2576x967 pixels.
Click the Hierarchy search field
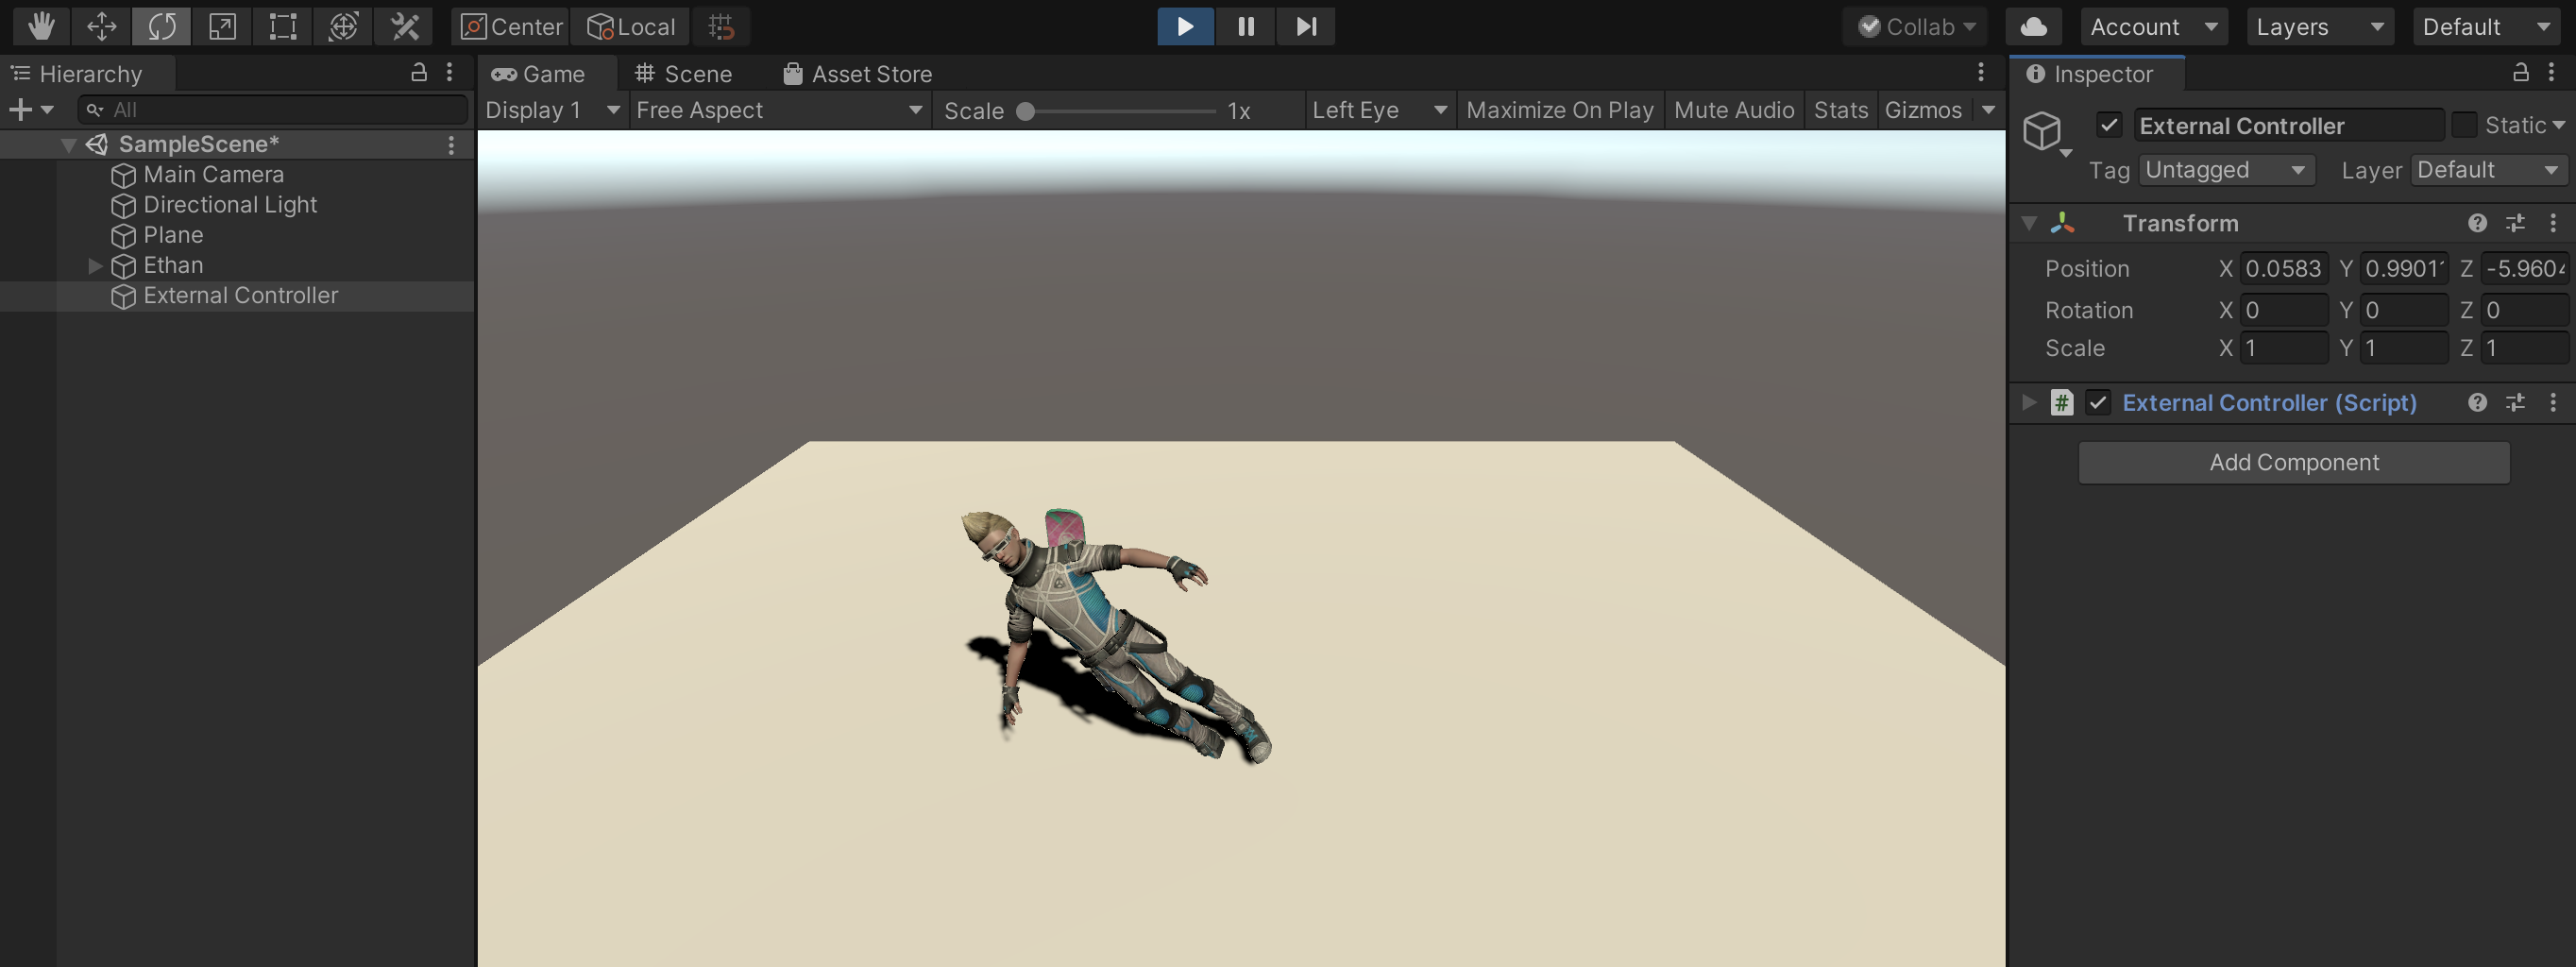pos(272,110)
